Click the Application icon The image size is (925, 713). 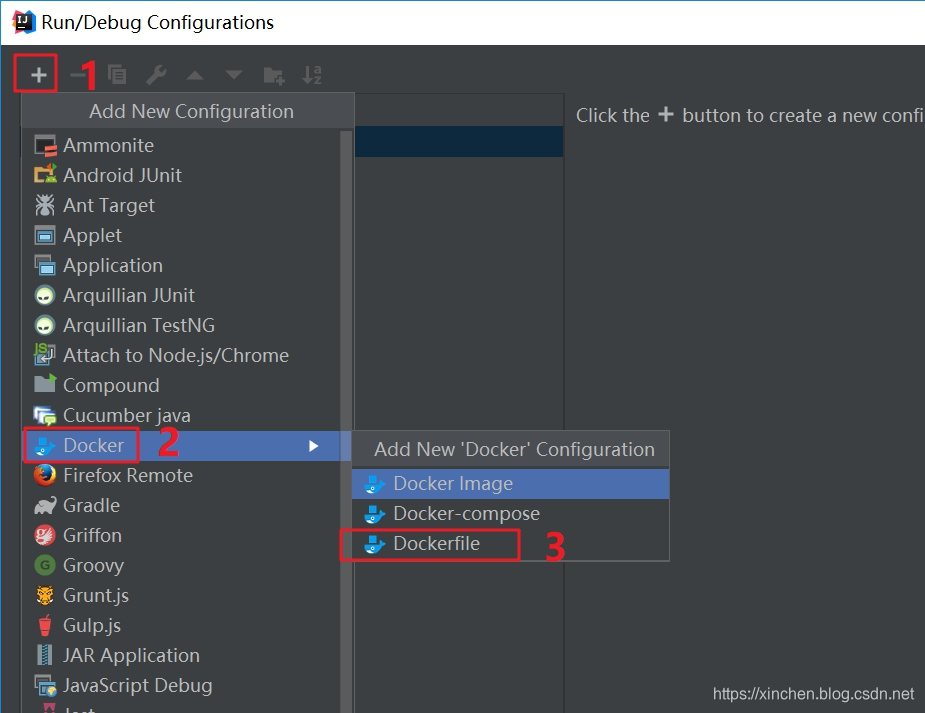(45, 265)
